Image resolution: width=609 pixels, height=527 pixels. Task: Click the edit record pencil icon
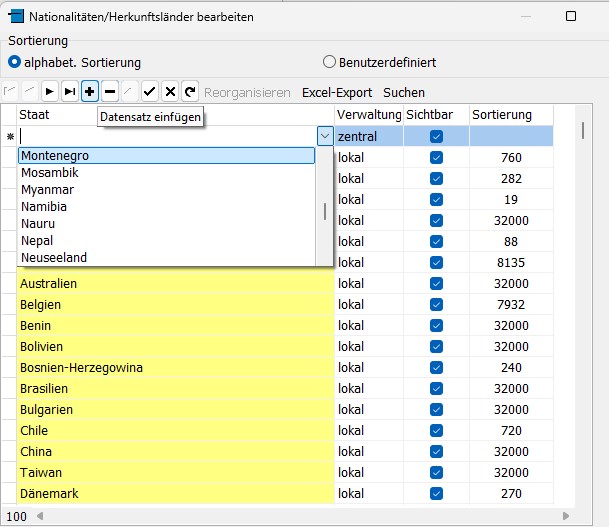130,92
